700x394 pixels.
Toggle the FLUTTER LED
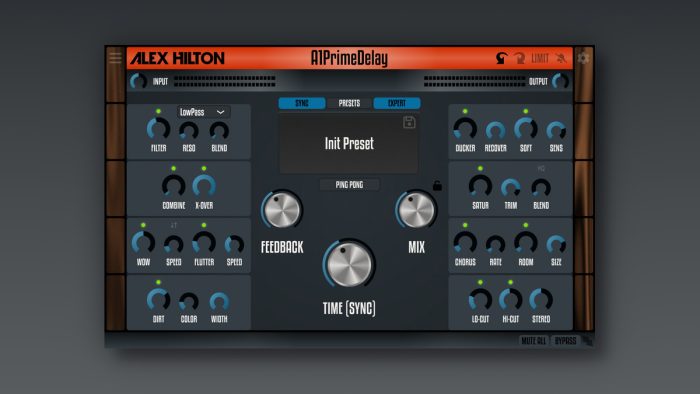(204, 225)
